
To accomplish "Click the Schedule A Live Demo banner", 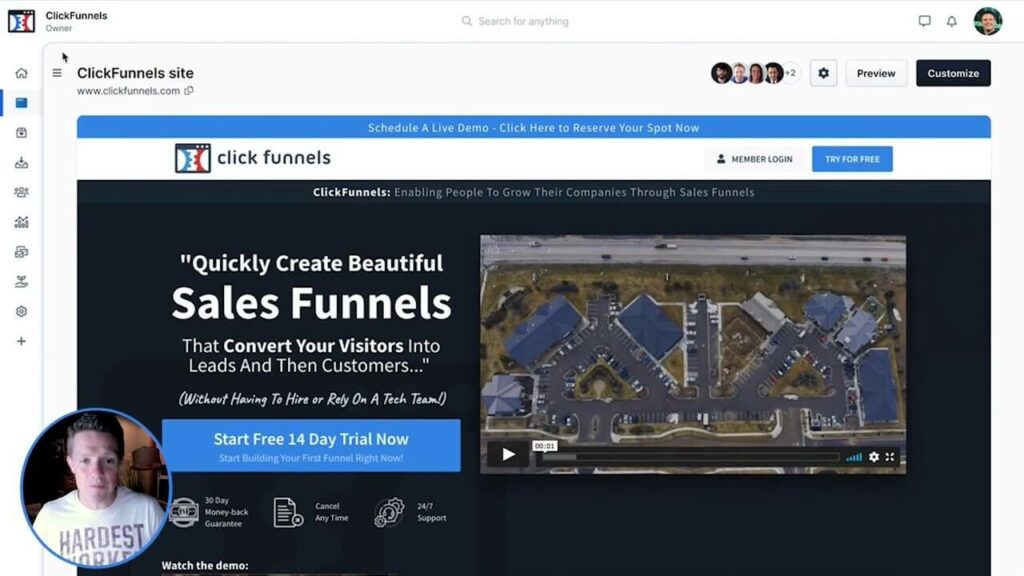I will [x=534, y=127].
